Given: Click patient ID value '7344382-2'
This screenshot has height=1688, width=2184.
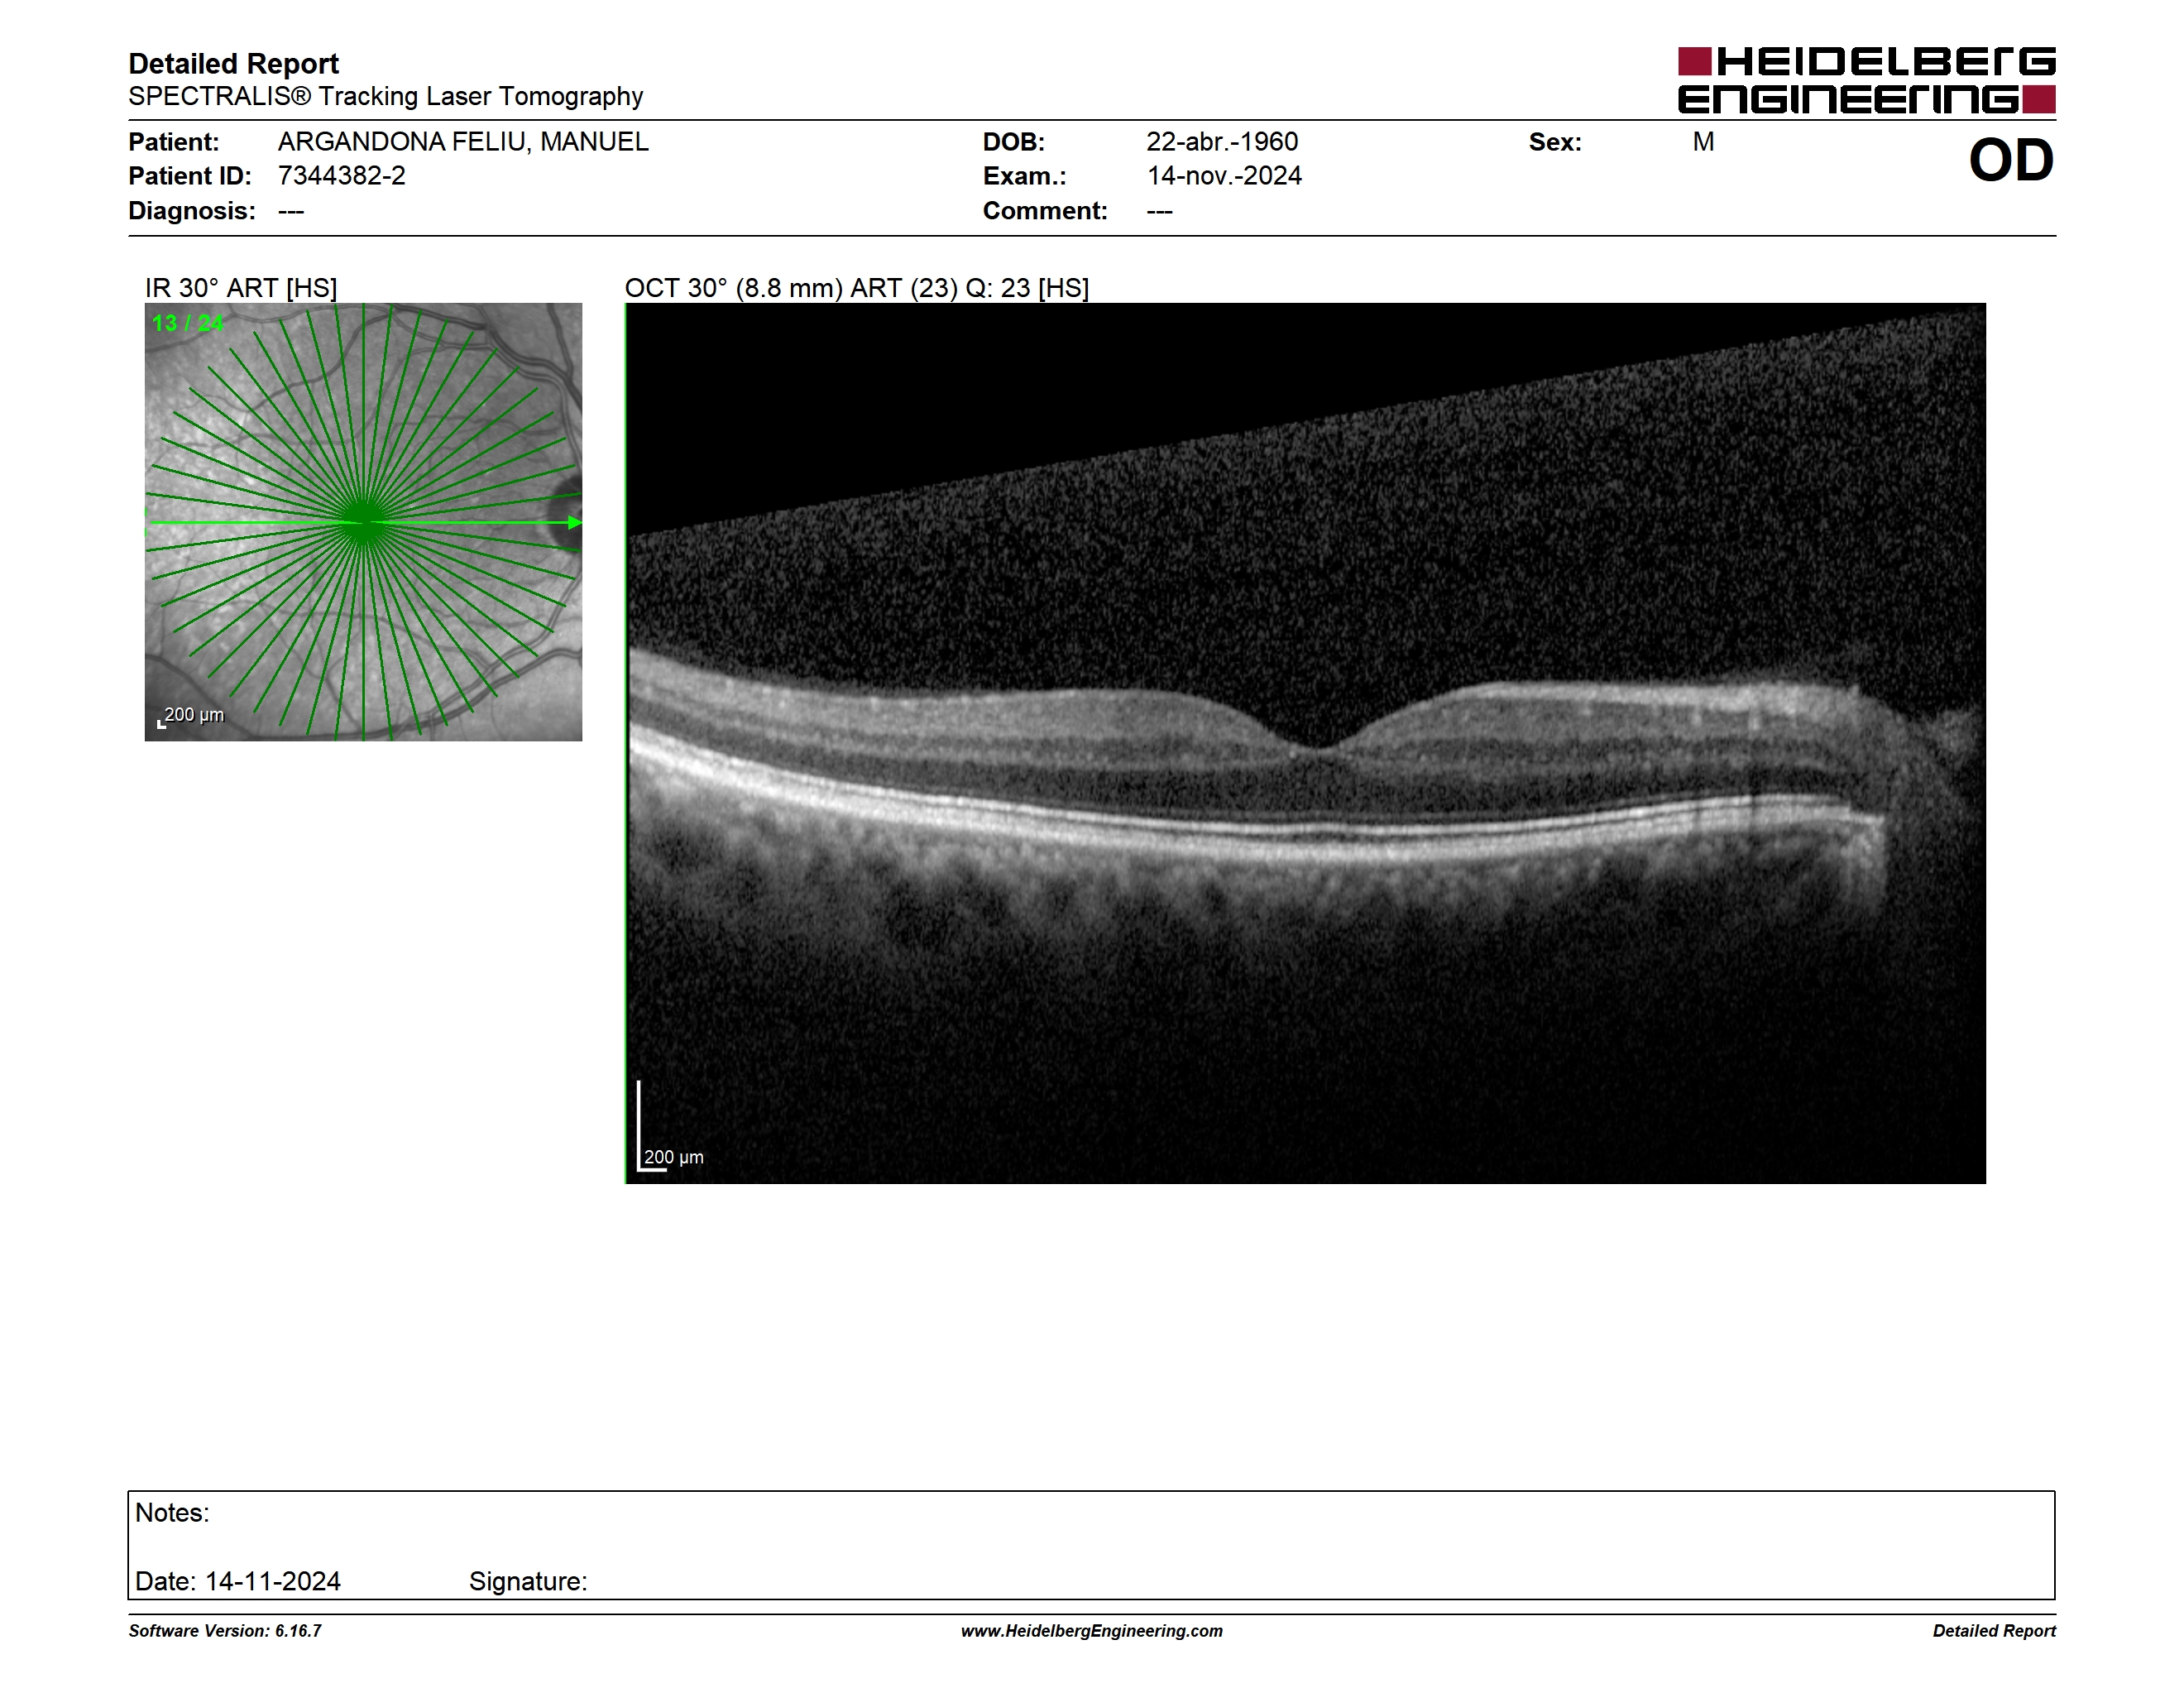Looking at the screenshot, I should pyautogui.click(x=342, y=176).
